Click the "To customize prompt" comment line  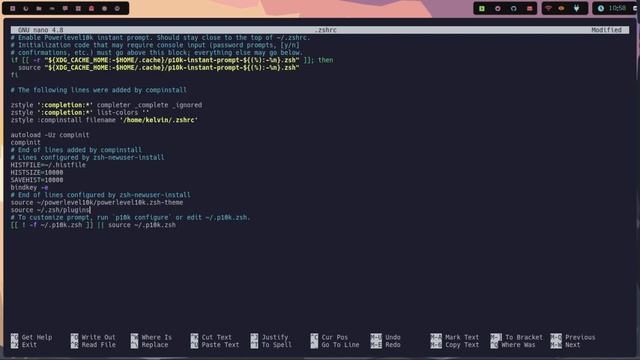[130, 218]
